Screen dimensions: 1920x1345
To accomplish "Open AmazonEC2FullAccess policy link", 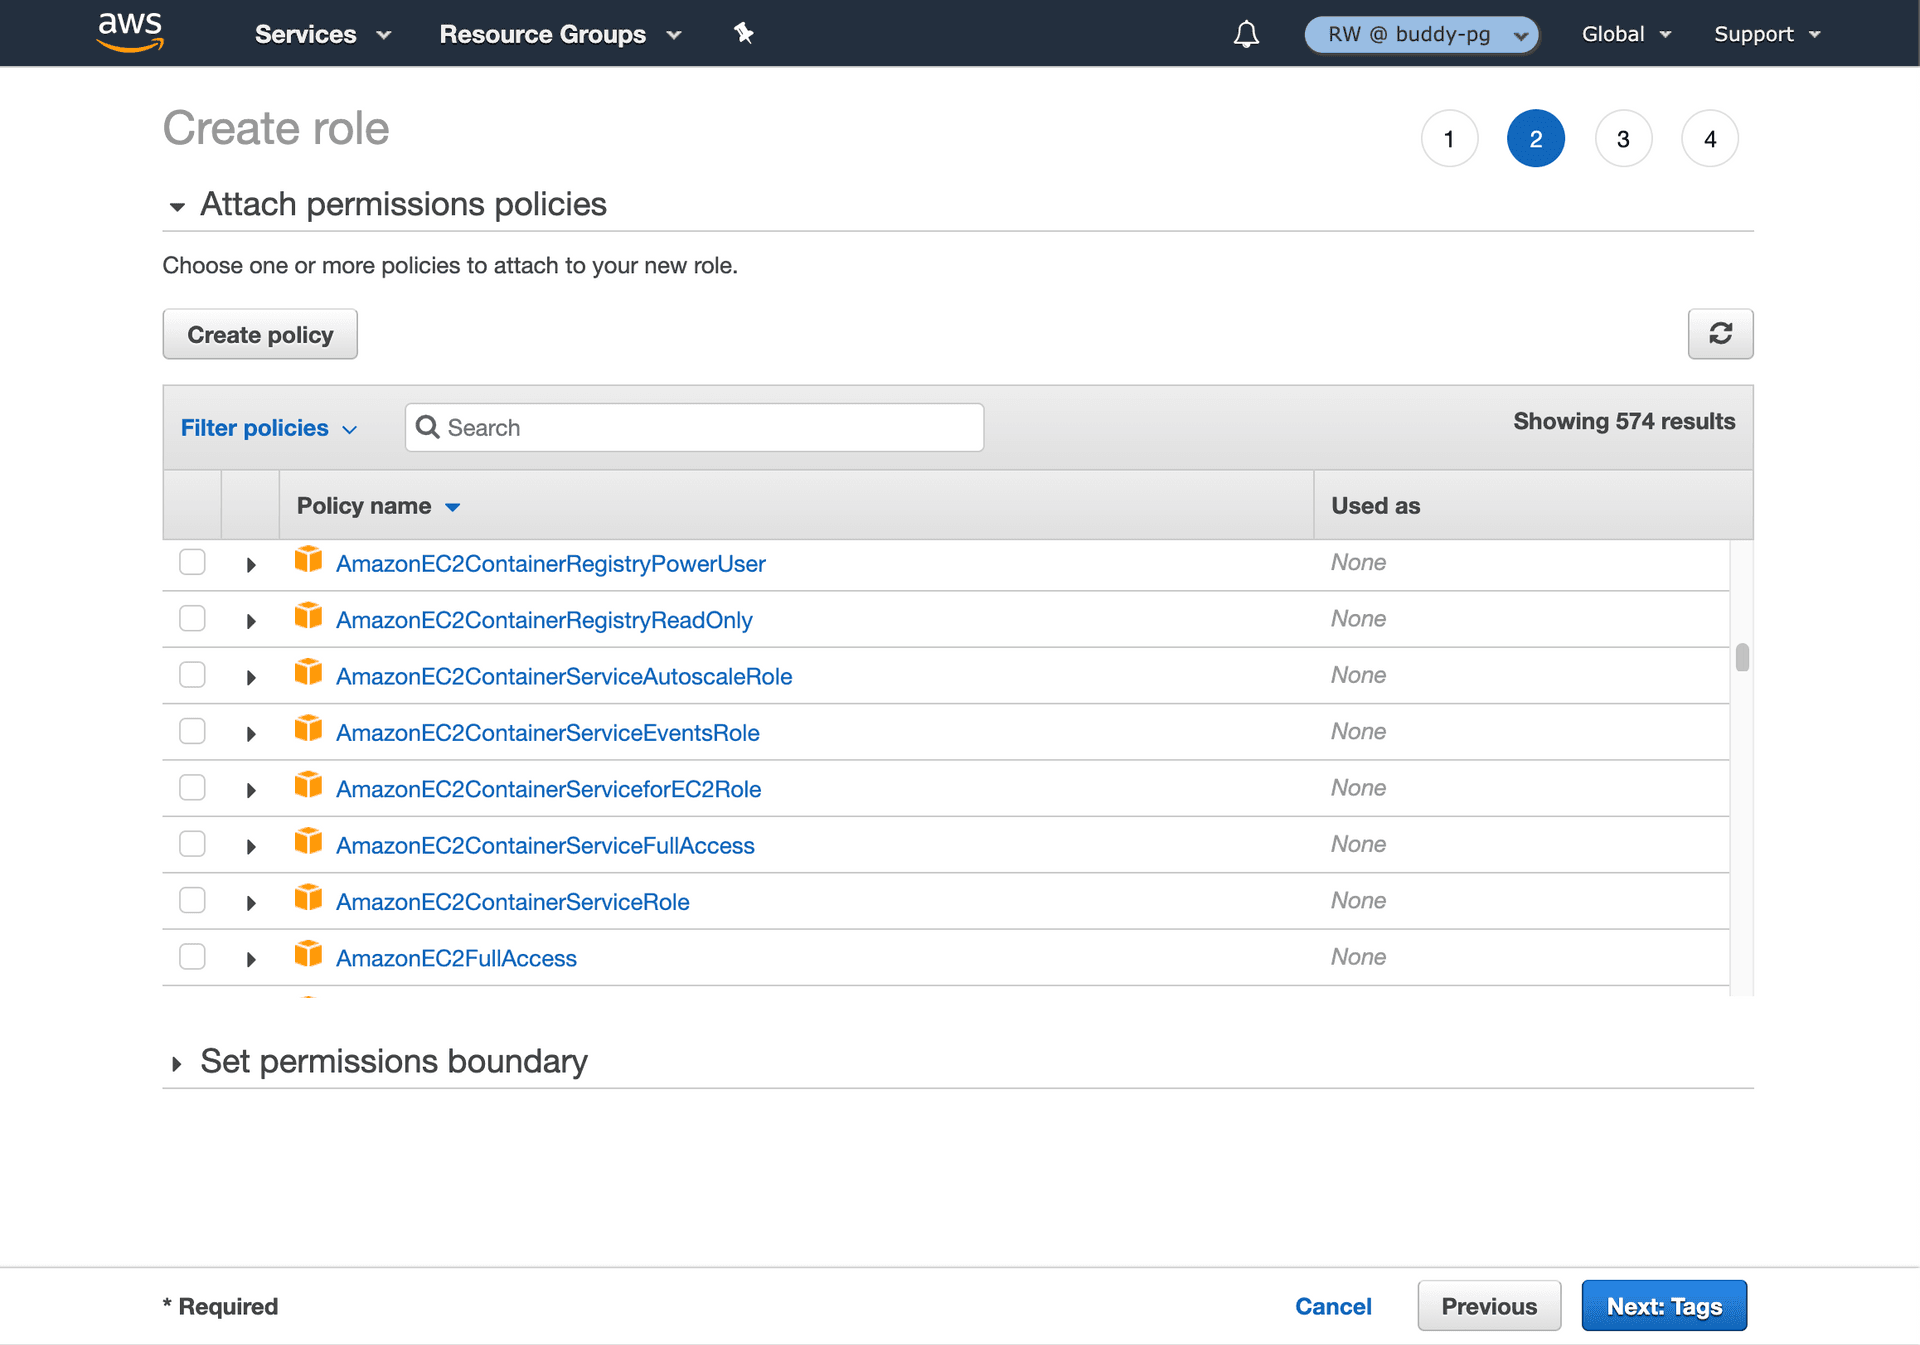I will pyautogui.click(x=456, y=958).
